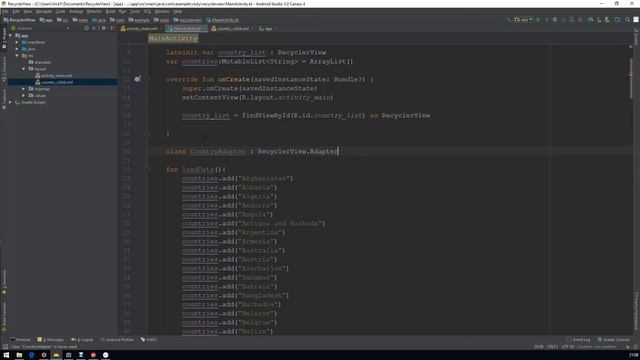The height and width of the screenshot is (360, 640).
Task: Open the Analyze menu
Action: click(x=76, y=11)
